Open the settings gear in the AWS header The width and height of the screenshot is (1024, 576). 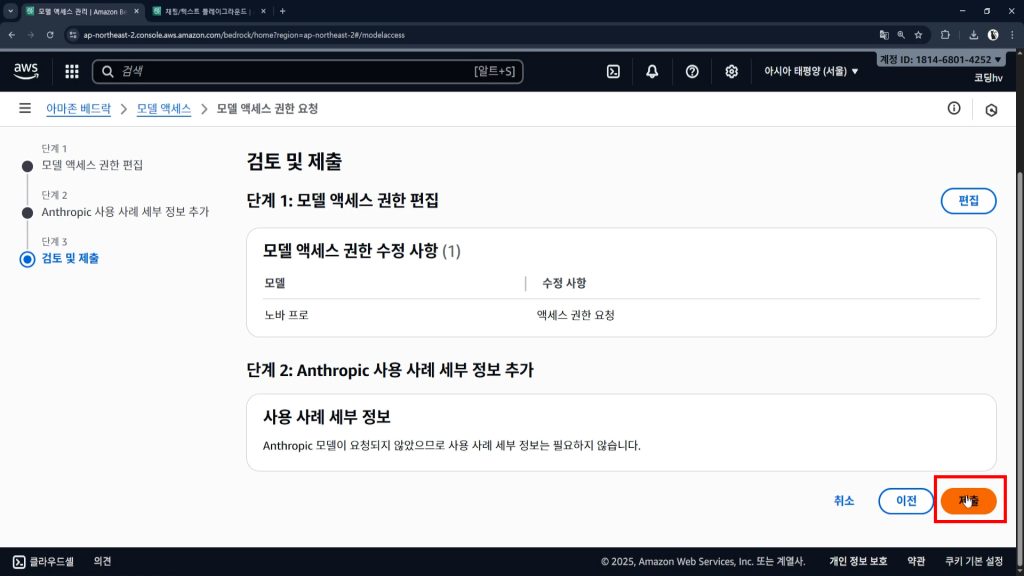tap(731, 71)
